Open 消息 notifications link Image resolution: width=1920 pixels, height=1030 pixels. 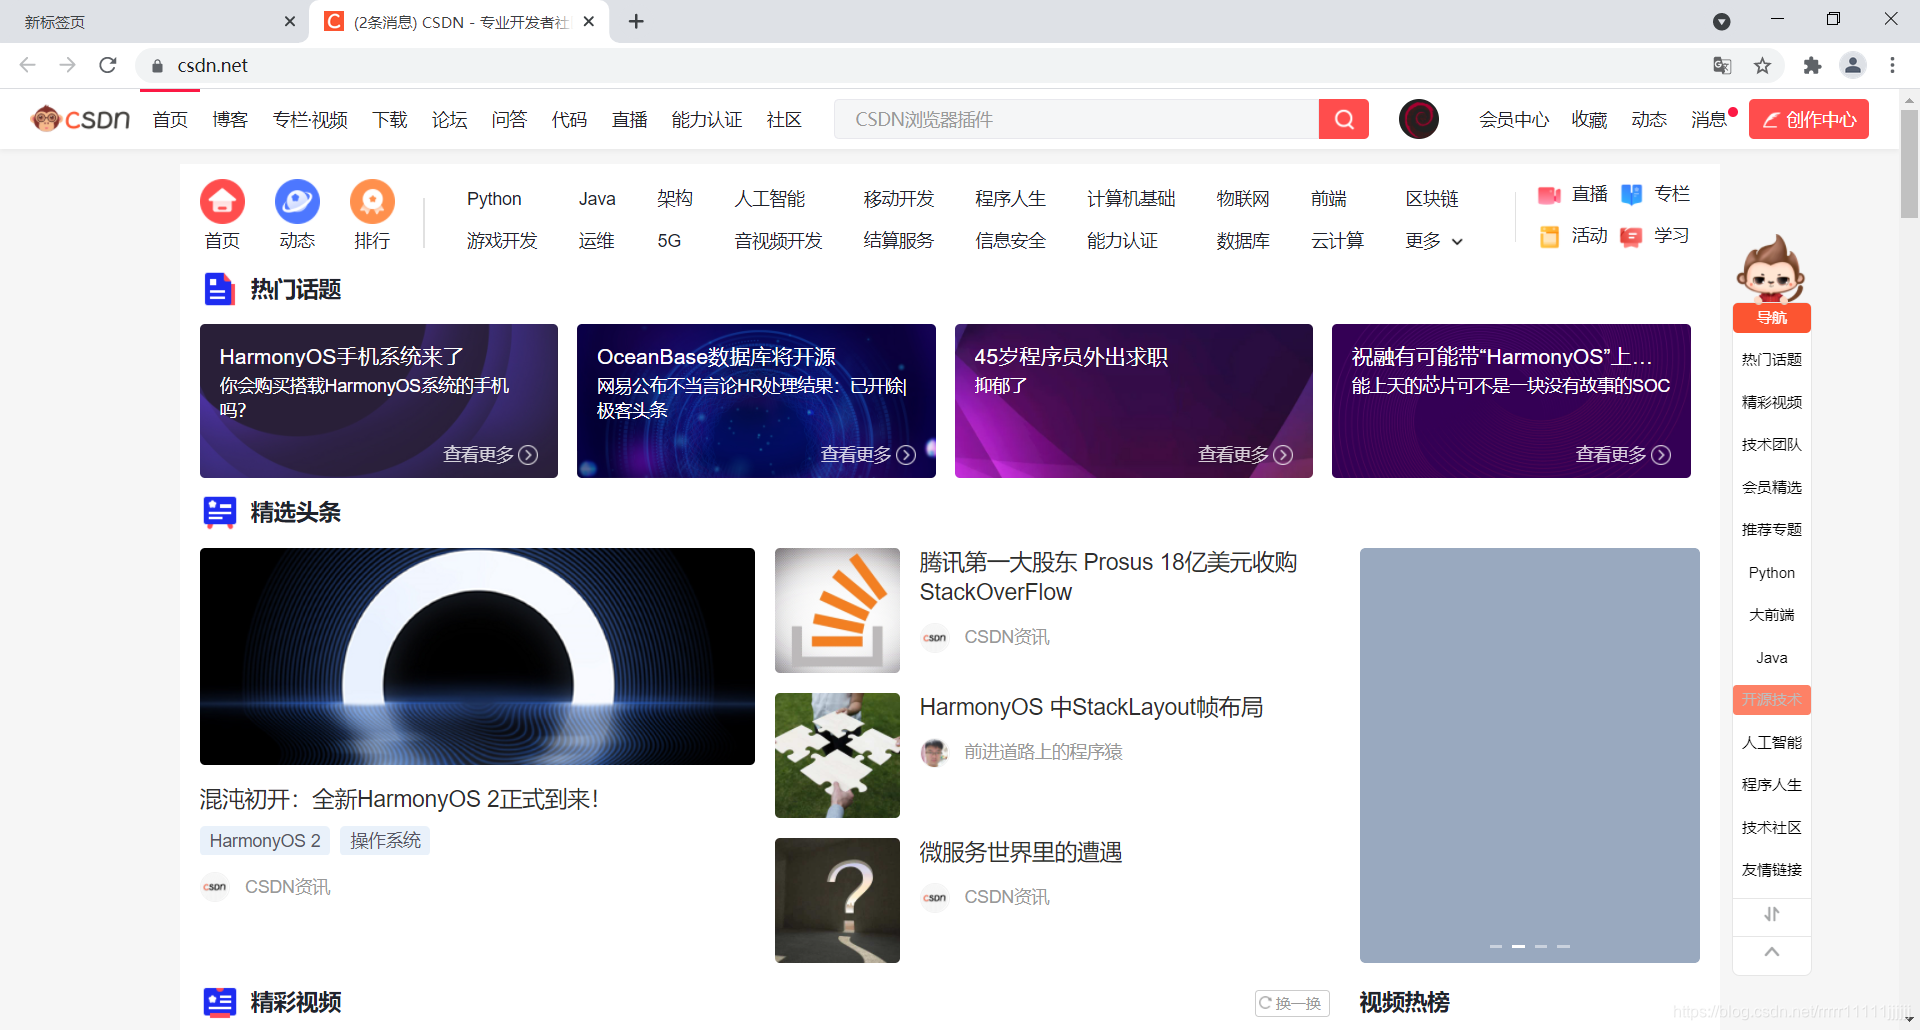tap(1709, 120)
